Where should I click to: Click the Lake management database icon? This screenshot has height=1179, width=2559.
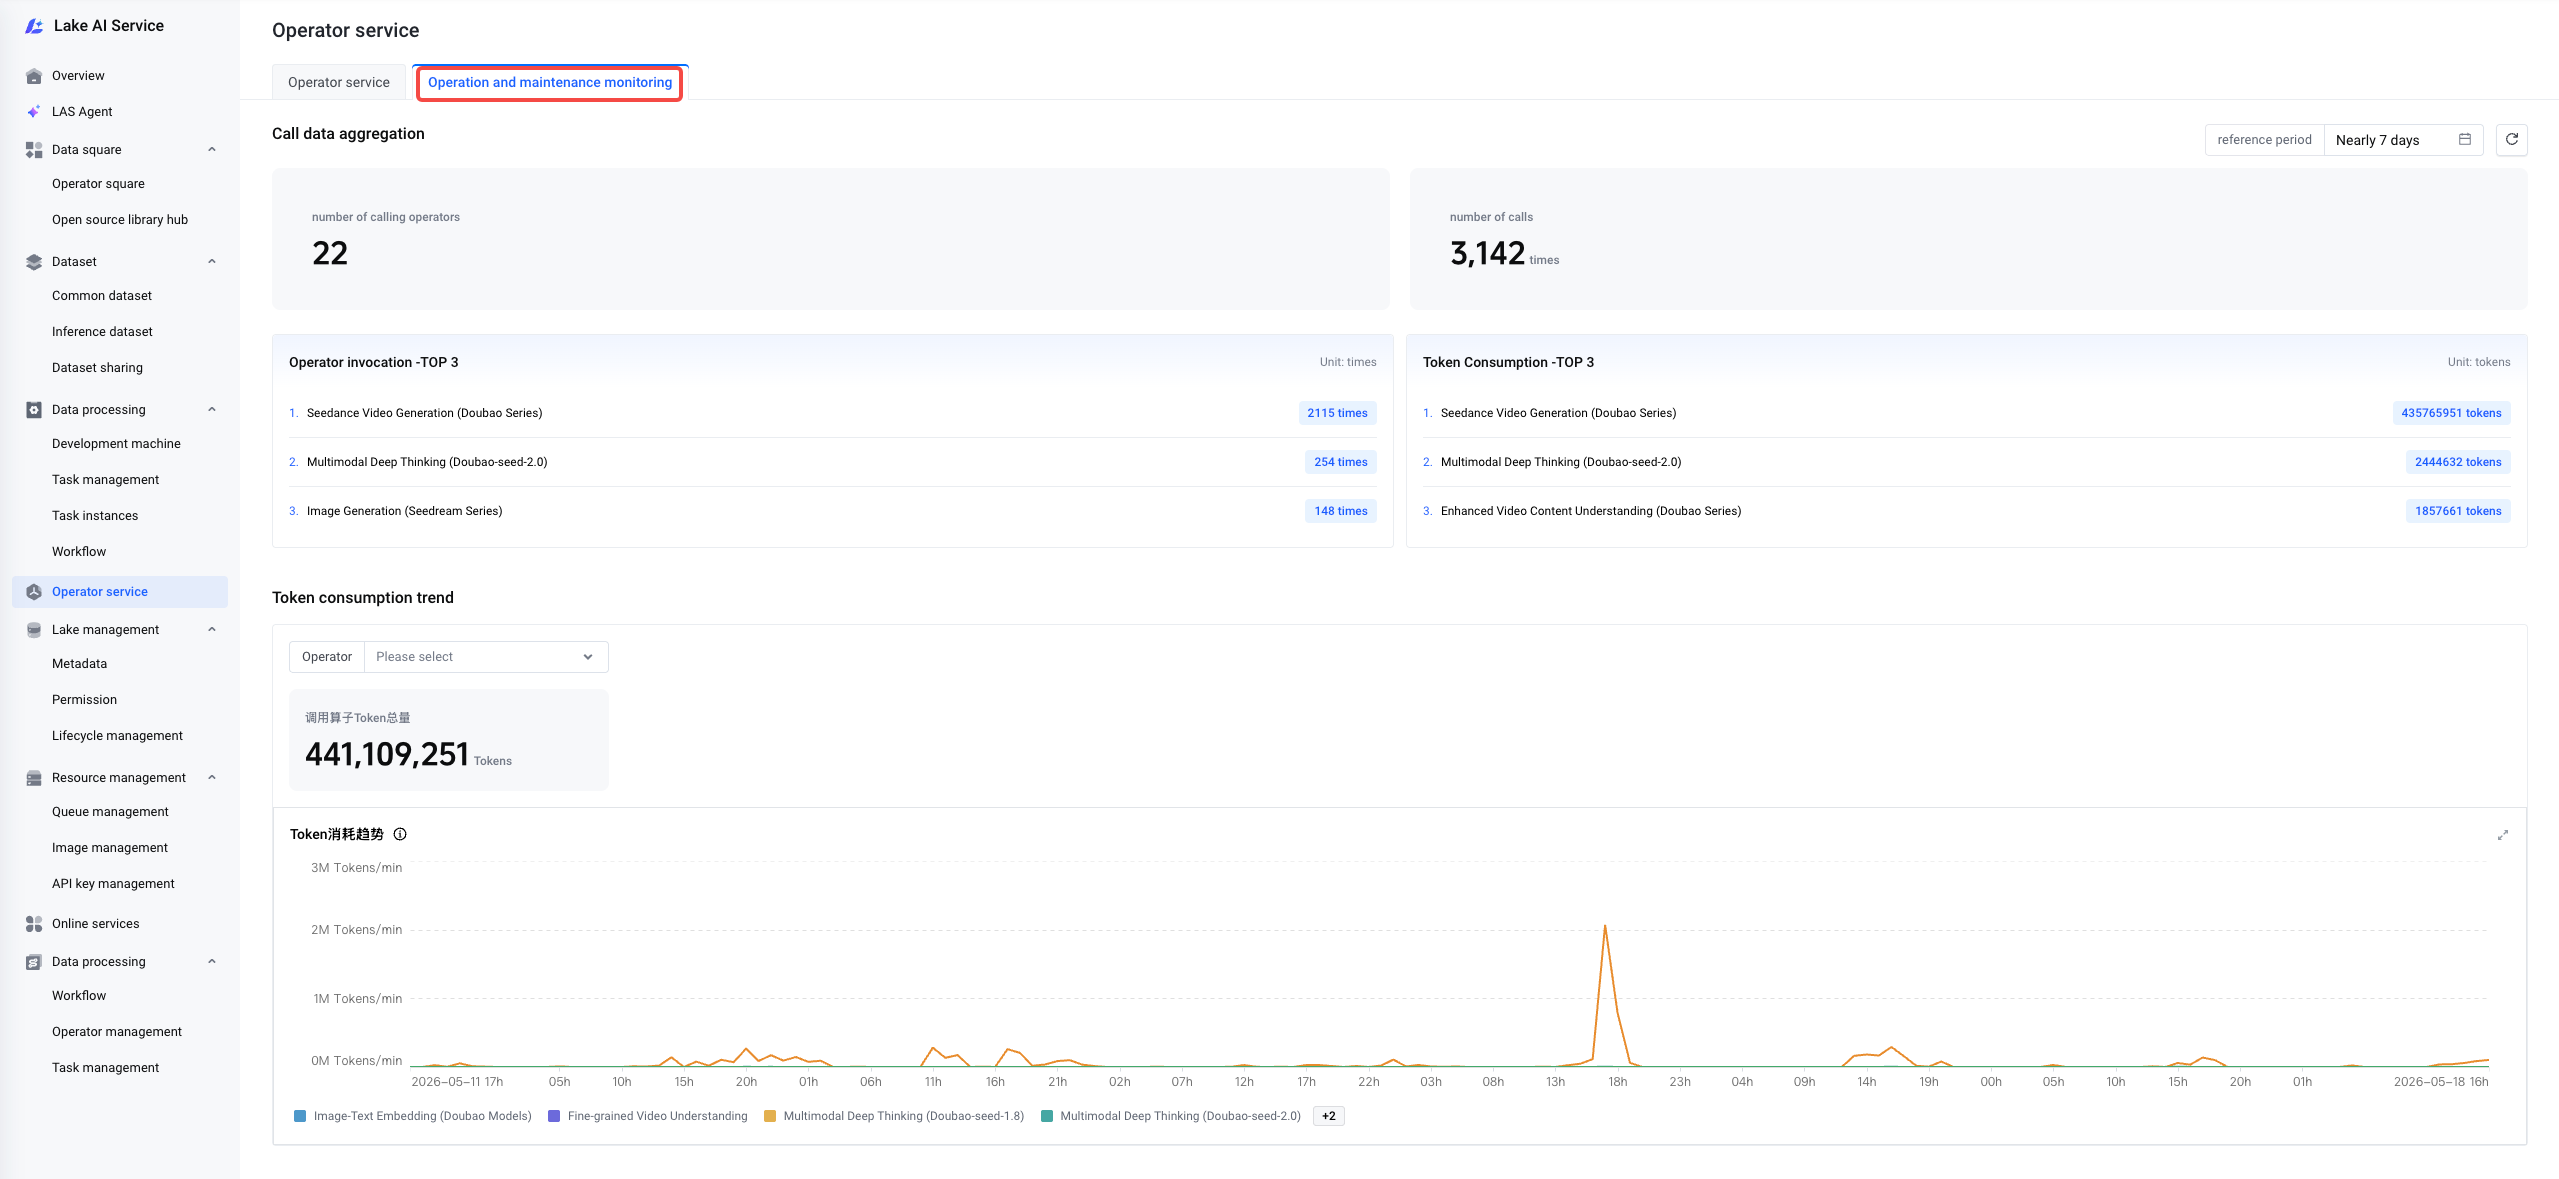point(34,630)
